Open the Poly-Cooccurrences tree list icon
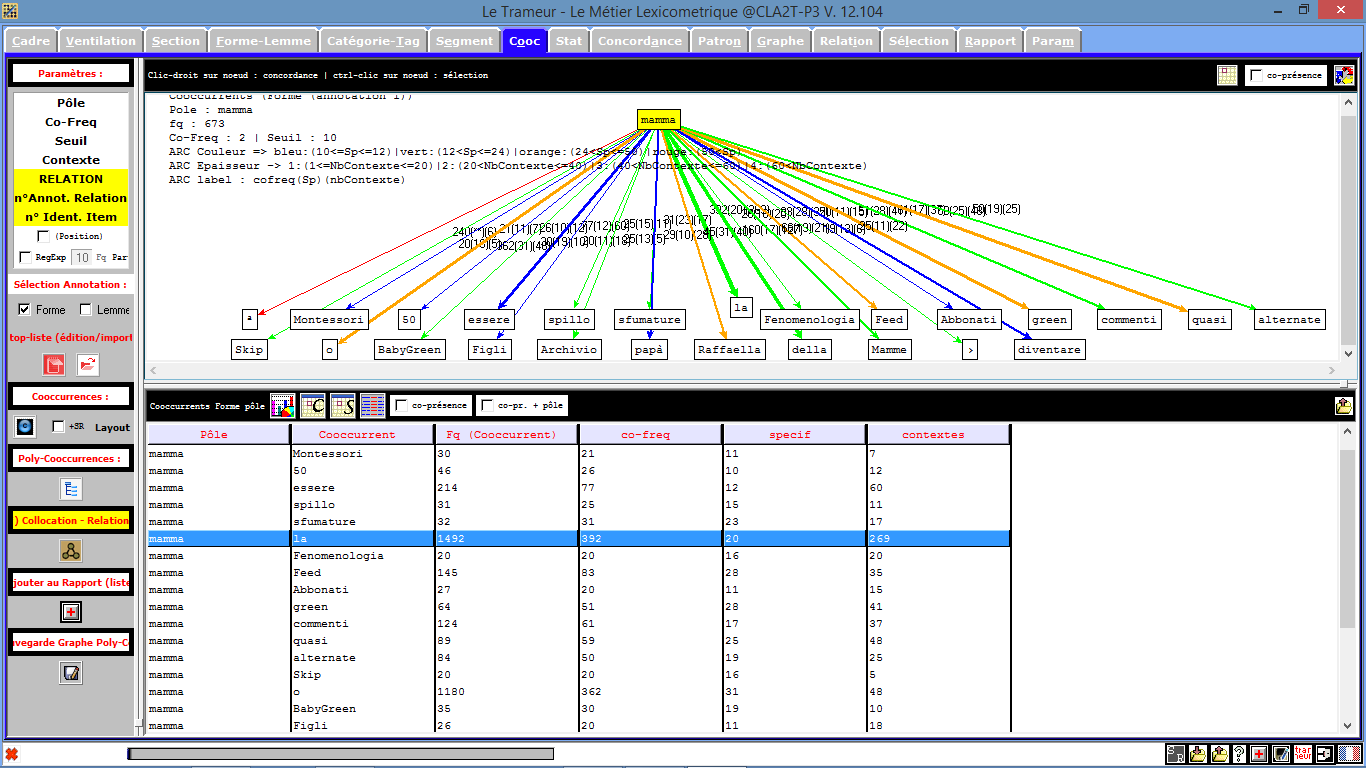This screenshot has width=1366, height=768. [71, 489]
